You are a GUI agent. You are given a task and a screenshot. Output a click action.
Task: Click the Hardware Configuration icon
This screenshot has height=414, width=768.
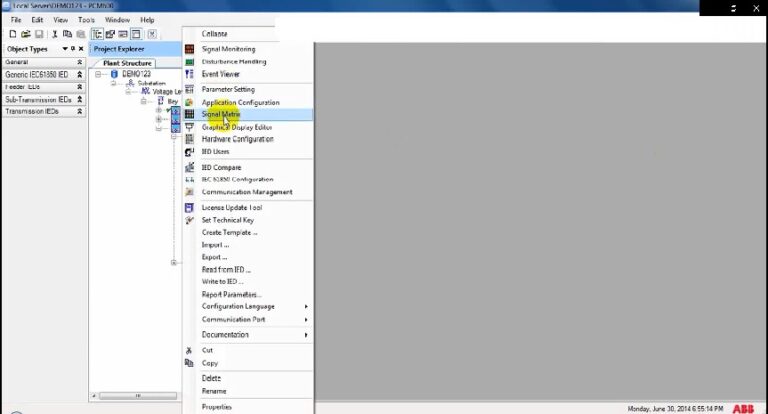[x=190, y=139]
